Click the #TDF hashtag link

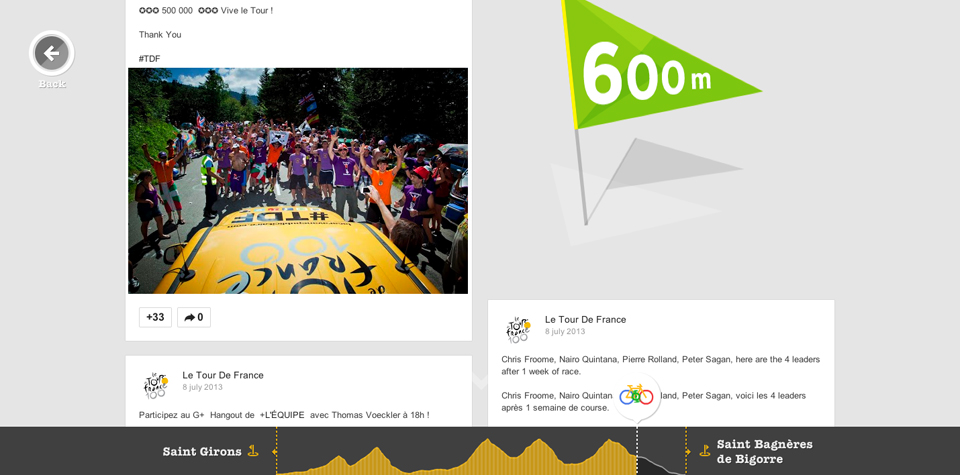(x=149, y=59)
